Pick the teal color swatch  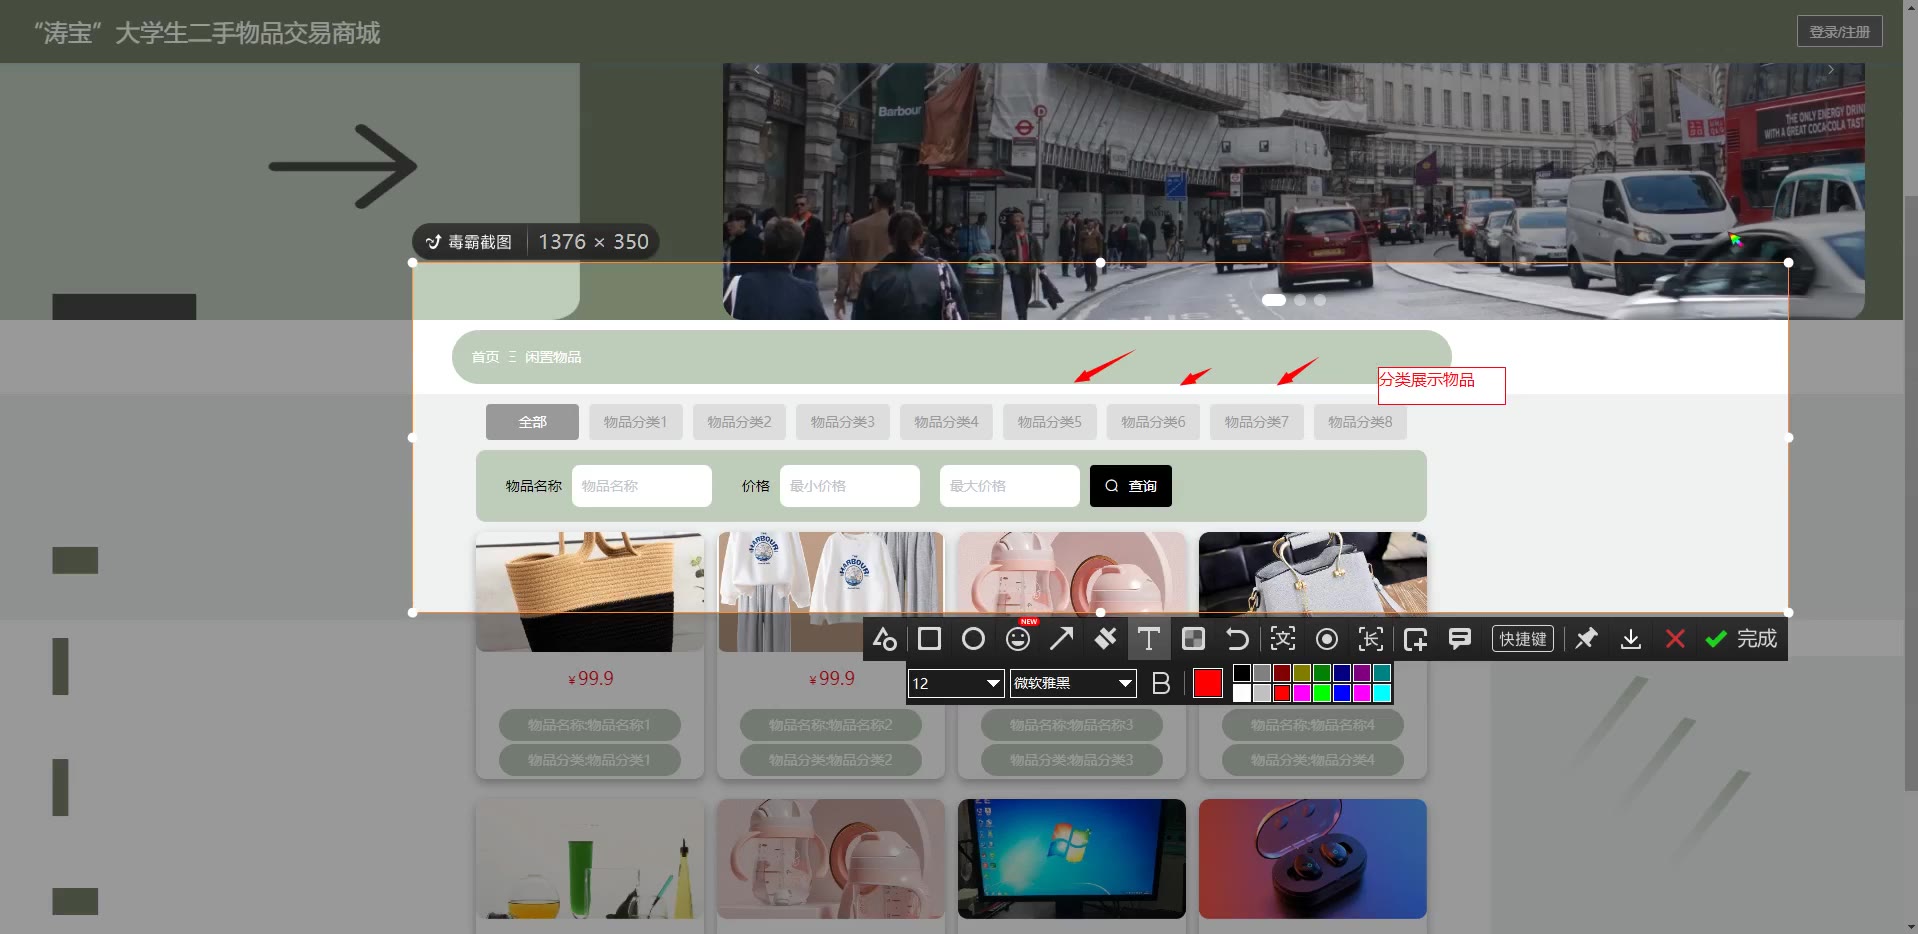1382,673
